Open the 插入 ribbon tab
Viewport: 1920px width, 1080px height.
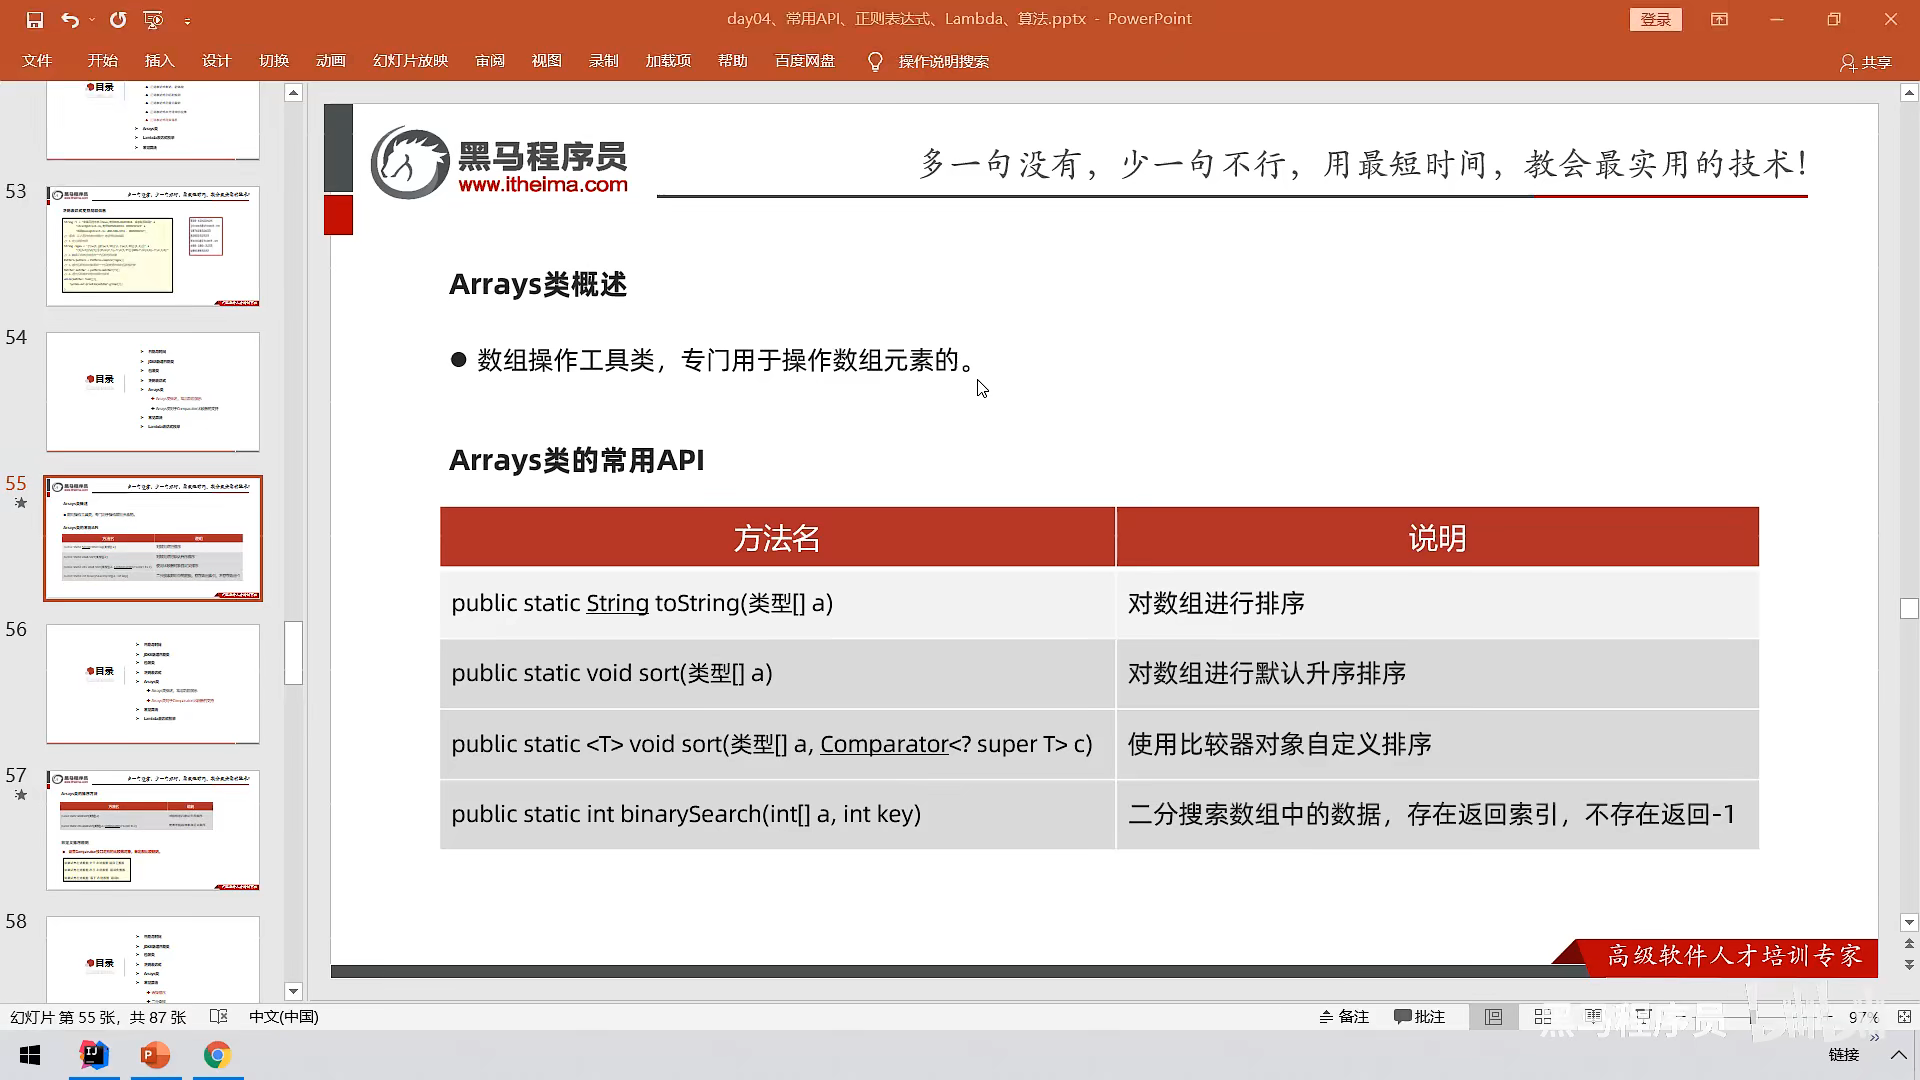(159, 61)
